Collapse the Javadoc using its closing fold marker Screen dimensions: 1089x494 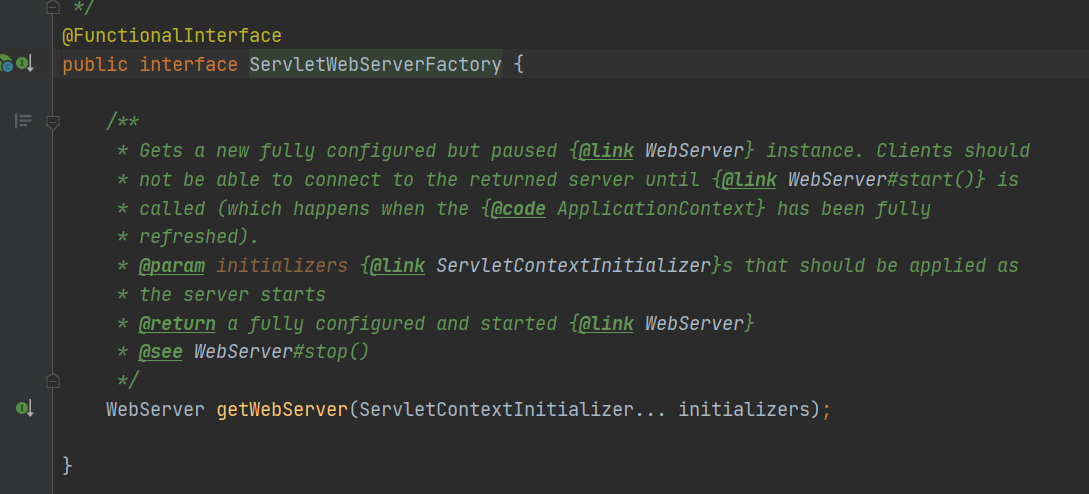click(53, 381)
